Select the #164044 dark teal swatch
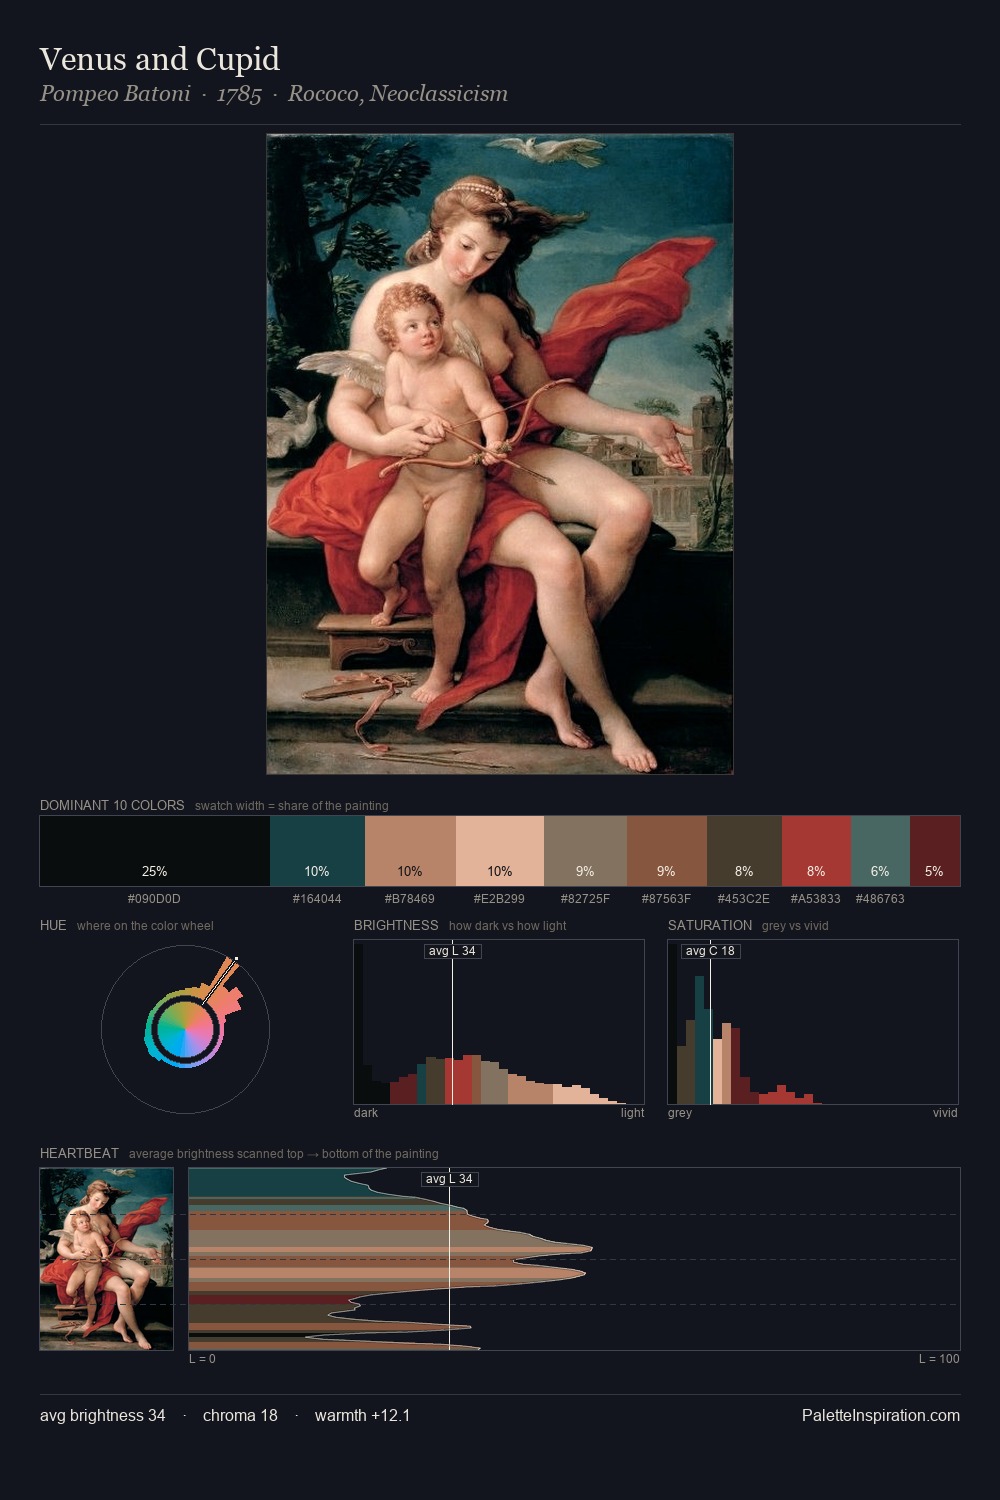This screenshot has height=1500, width=1000. [x=317, y=851]
